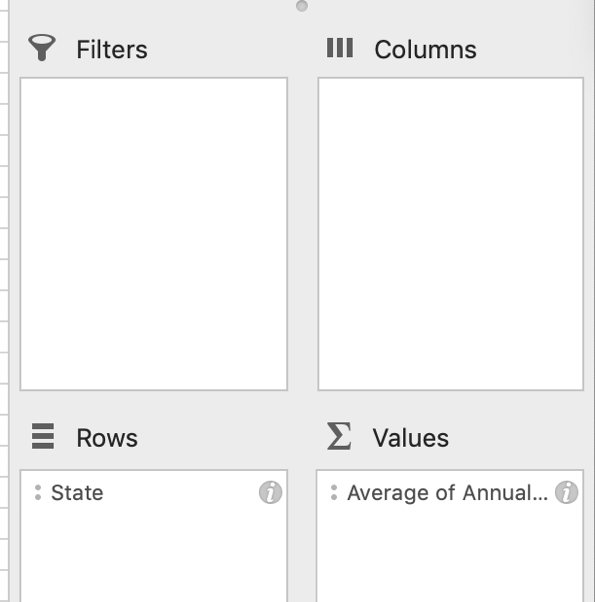The width and height of the screenshot is (595, 602).
Task: Click the Values sigma icon
Action: click(x=339, y=436)
